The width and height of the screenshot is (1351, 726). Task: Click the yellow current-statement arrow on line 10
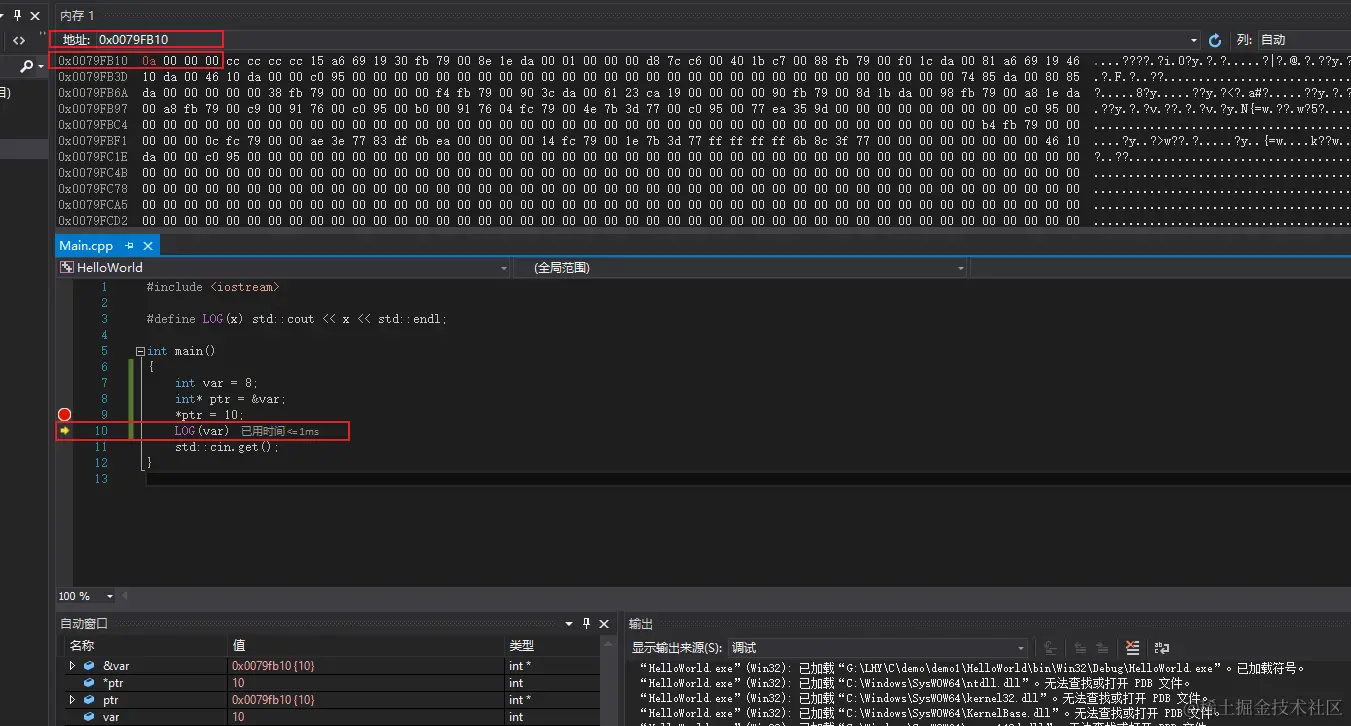click(65, 431)
